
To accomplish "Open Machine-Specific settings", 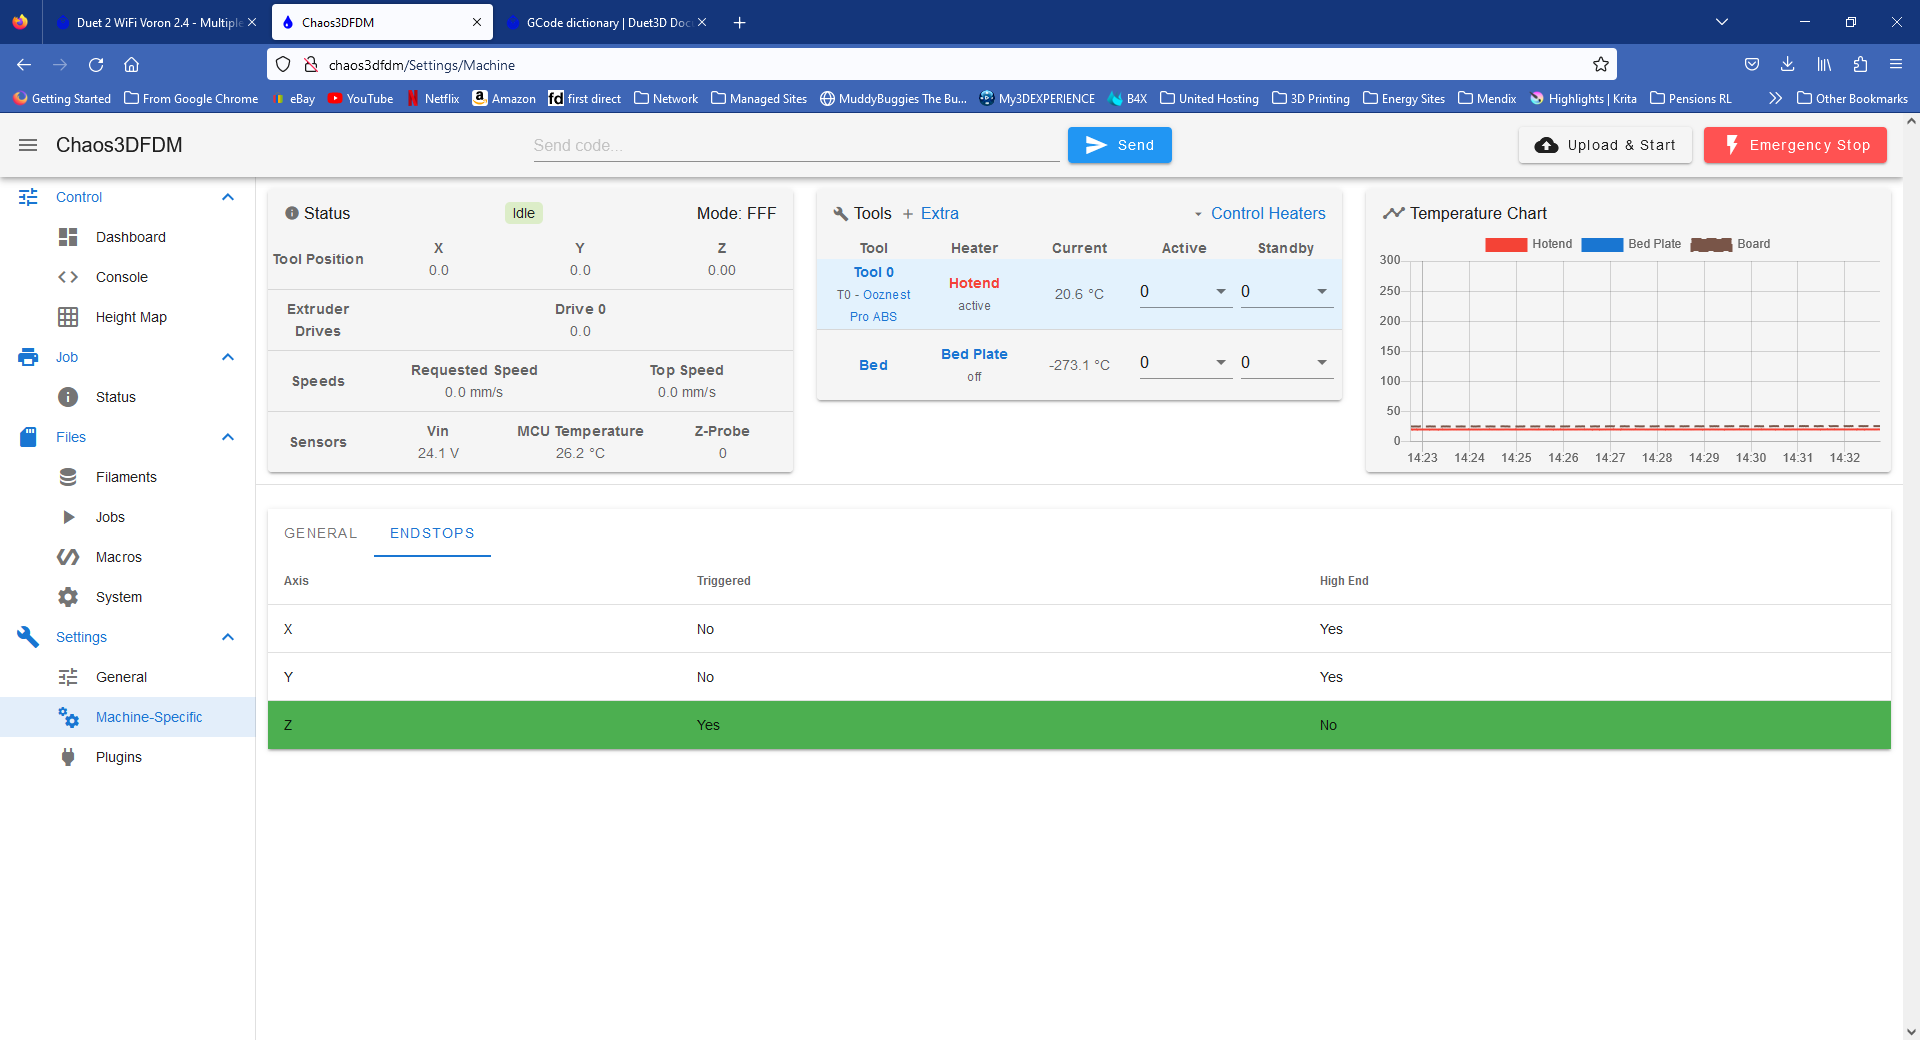I will coord(128,717).
